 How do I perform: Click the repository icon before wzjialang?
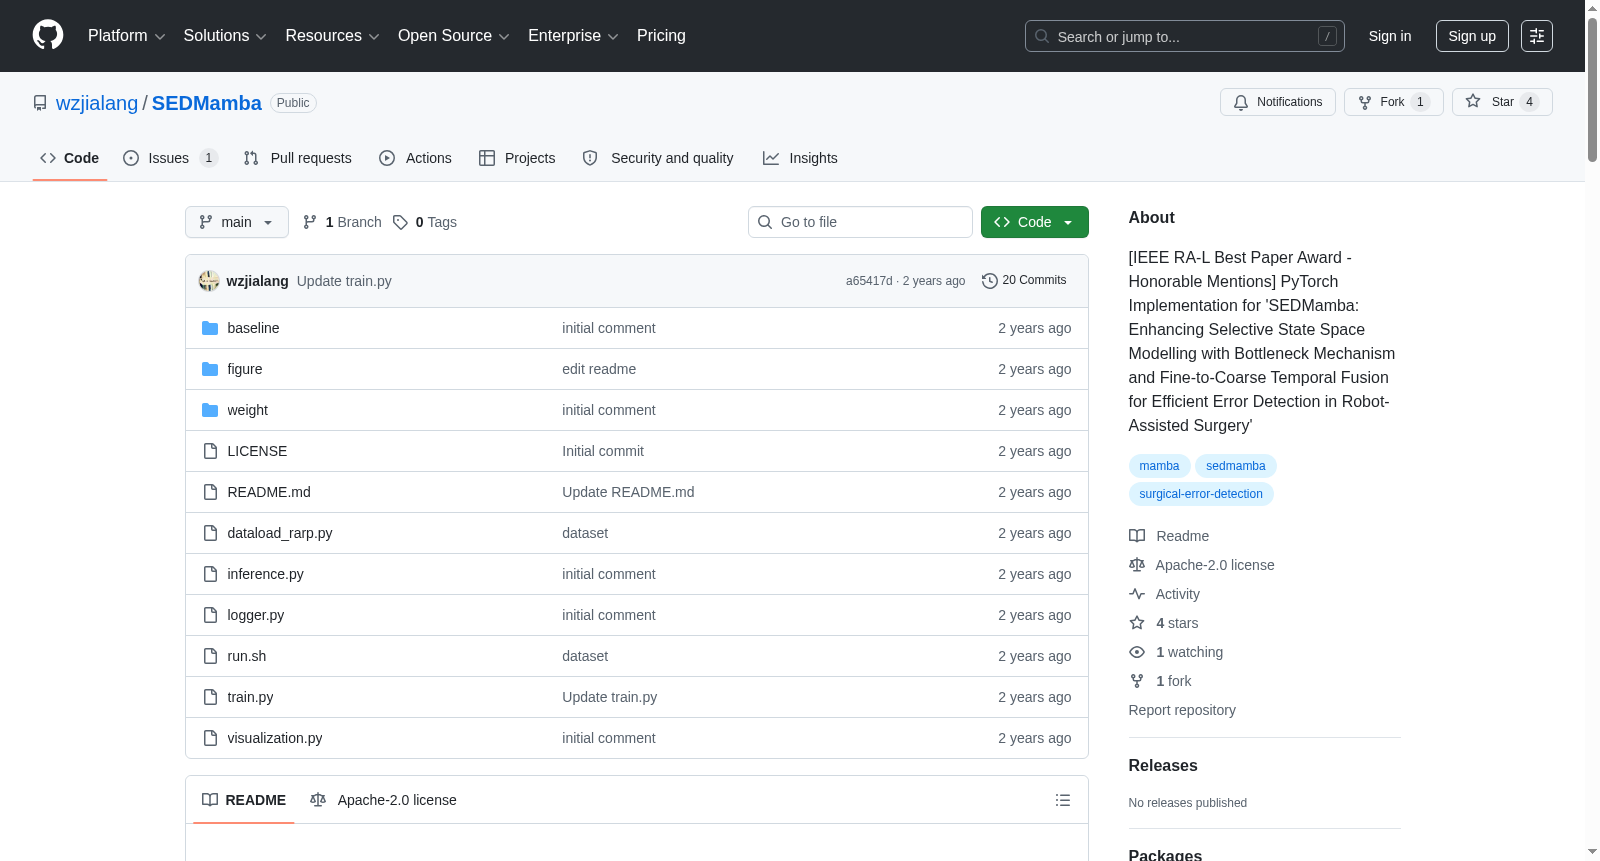coord(40,103)
